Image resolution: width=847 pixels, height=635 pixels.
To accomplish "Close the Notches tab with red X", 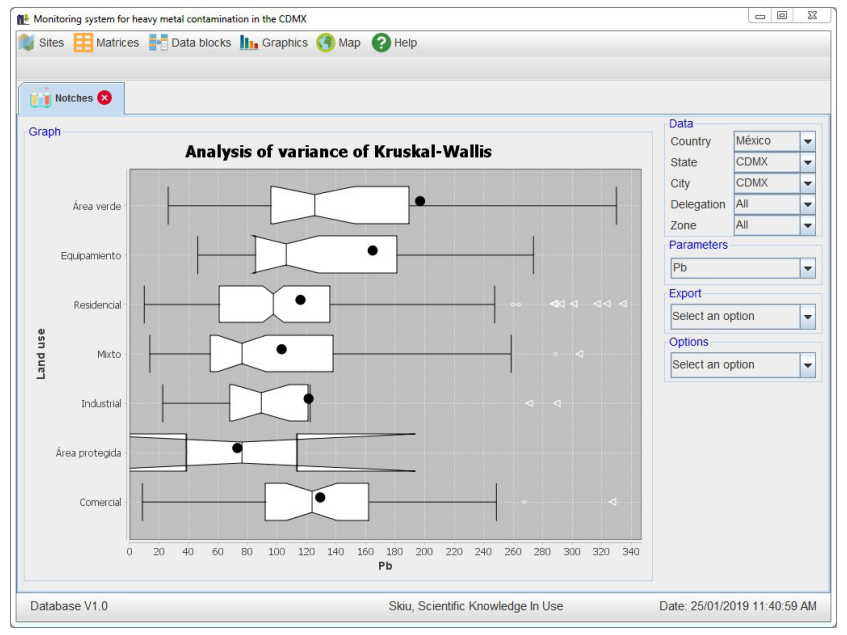I will tap(105, 98).
